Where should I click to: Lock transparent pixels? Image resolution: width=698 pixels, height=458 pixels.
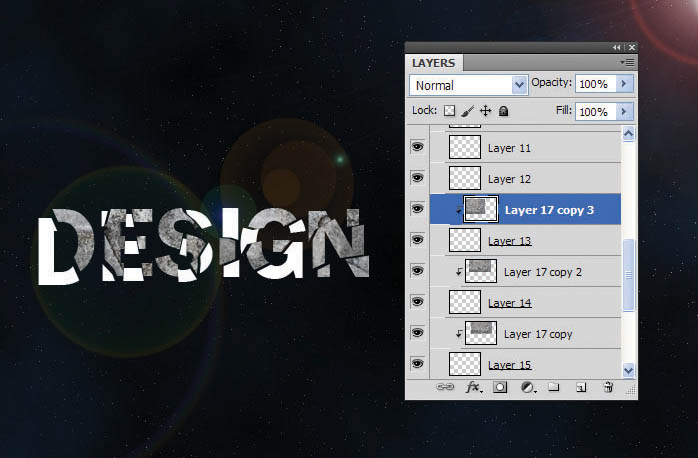[450, 110]
